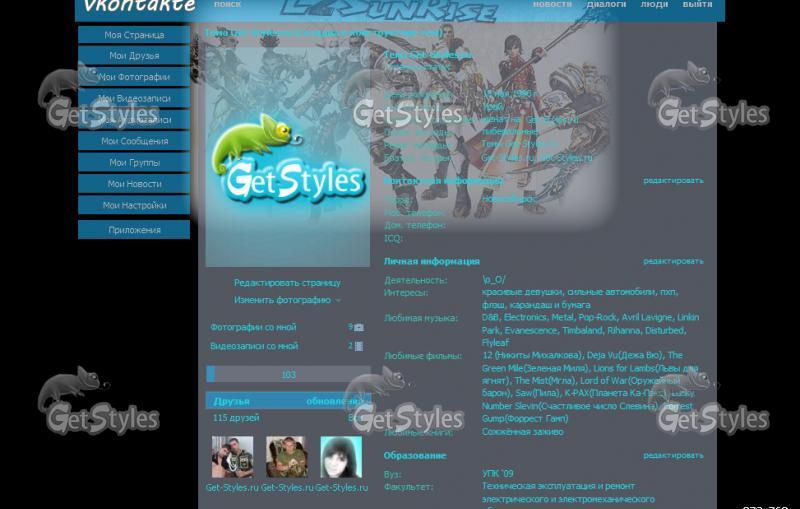Open the Фотографии со мной link
Screen dimensions: 800x509
click(253, 327)
